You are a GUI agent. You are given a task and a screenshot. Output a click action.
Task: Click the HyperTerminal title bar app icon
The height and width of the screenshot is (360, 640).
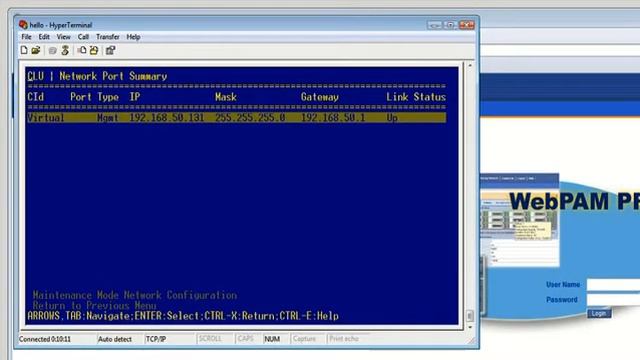point(23,25)
